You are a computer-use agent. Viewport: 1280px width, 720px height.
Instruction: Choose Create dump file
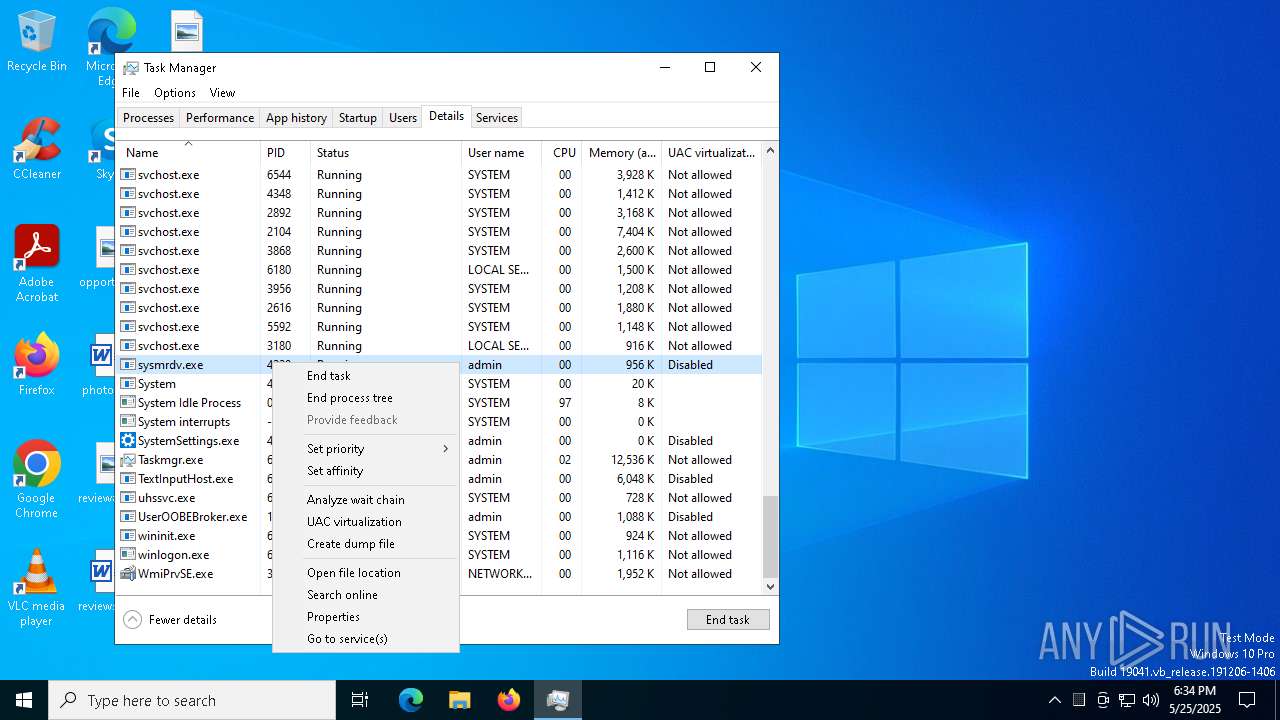[366, 544]
